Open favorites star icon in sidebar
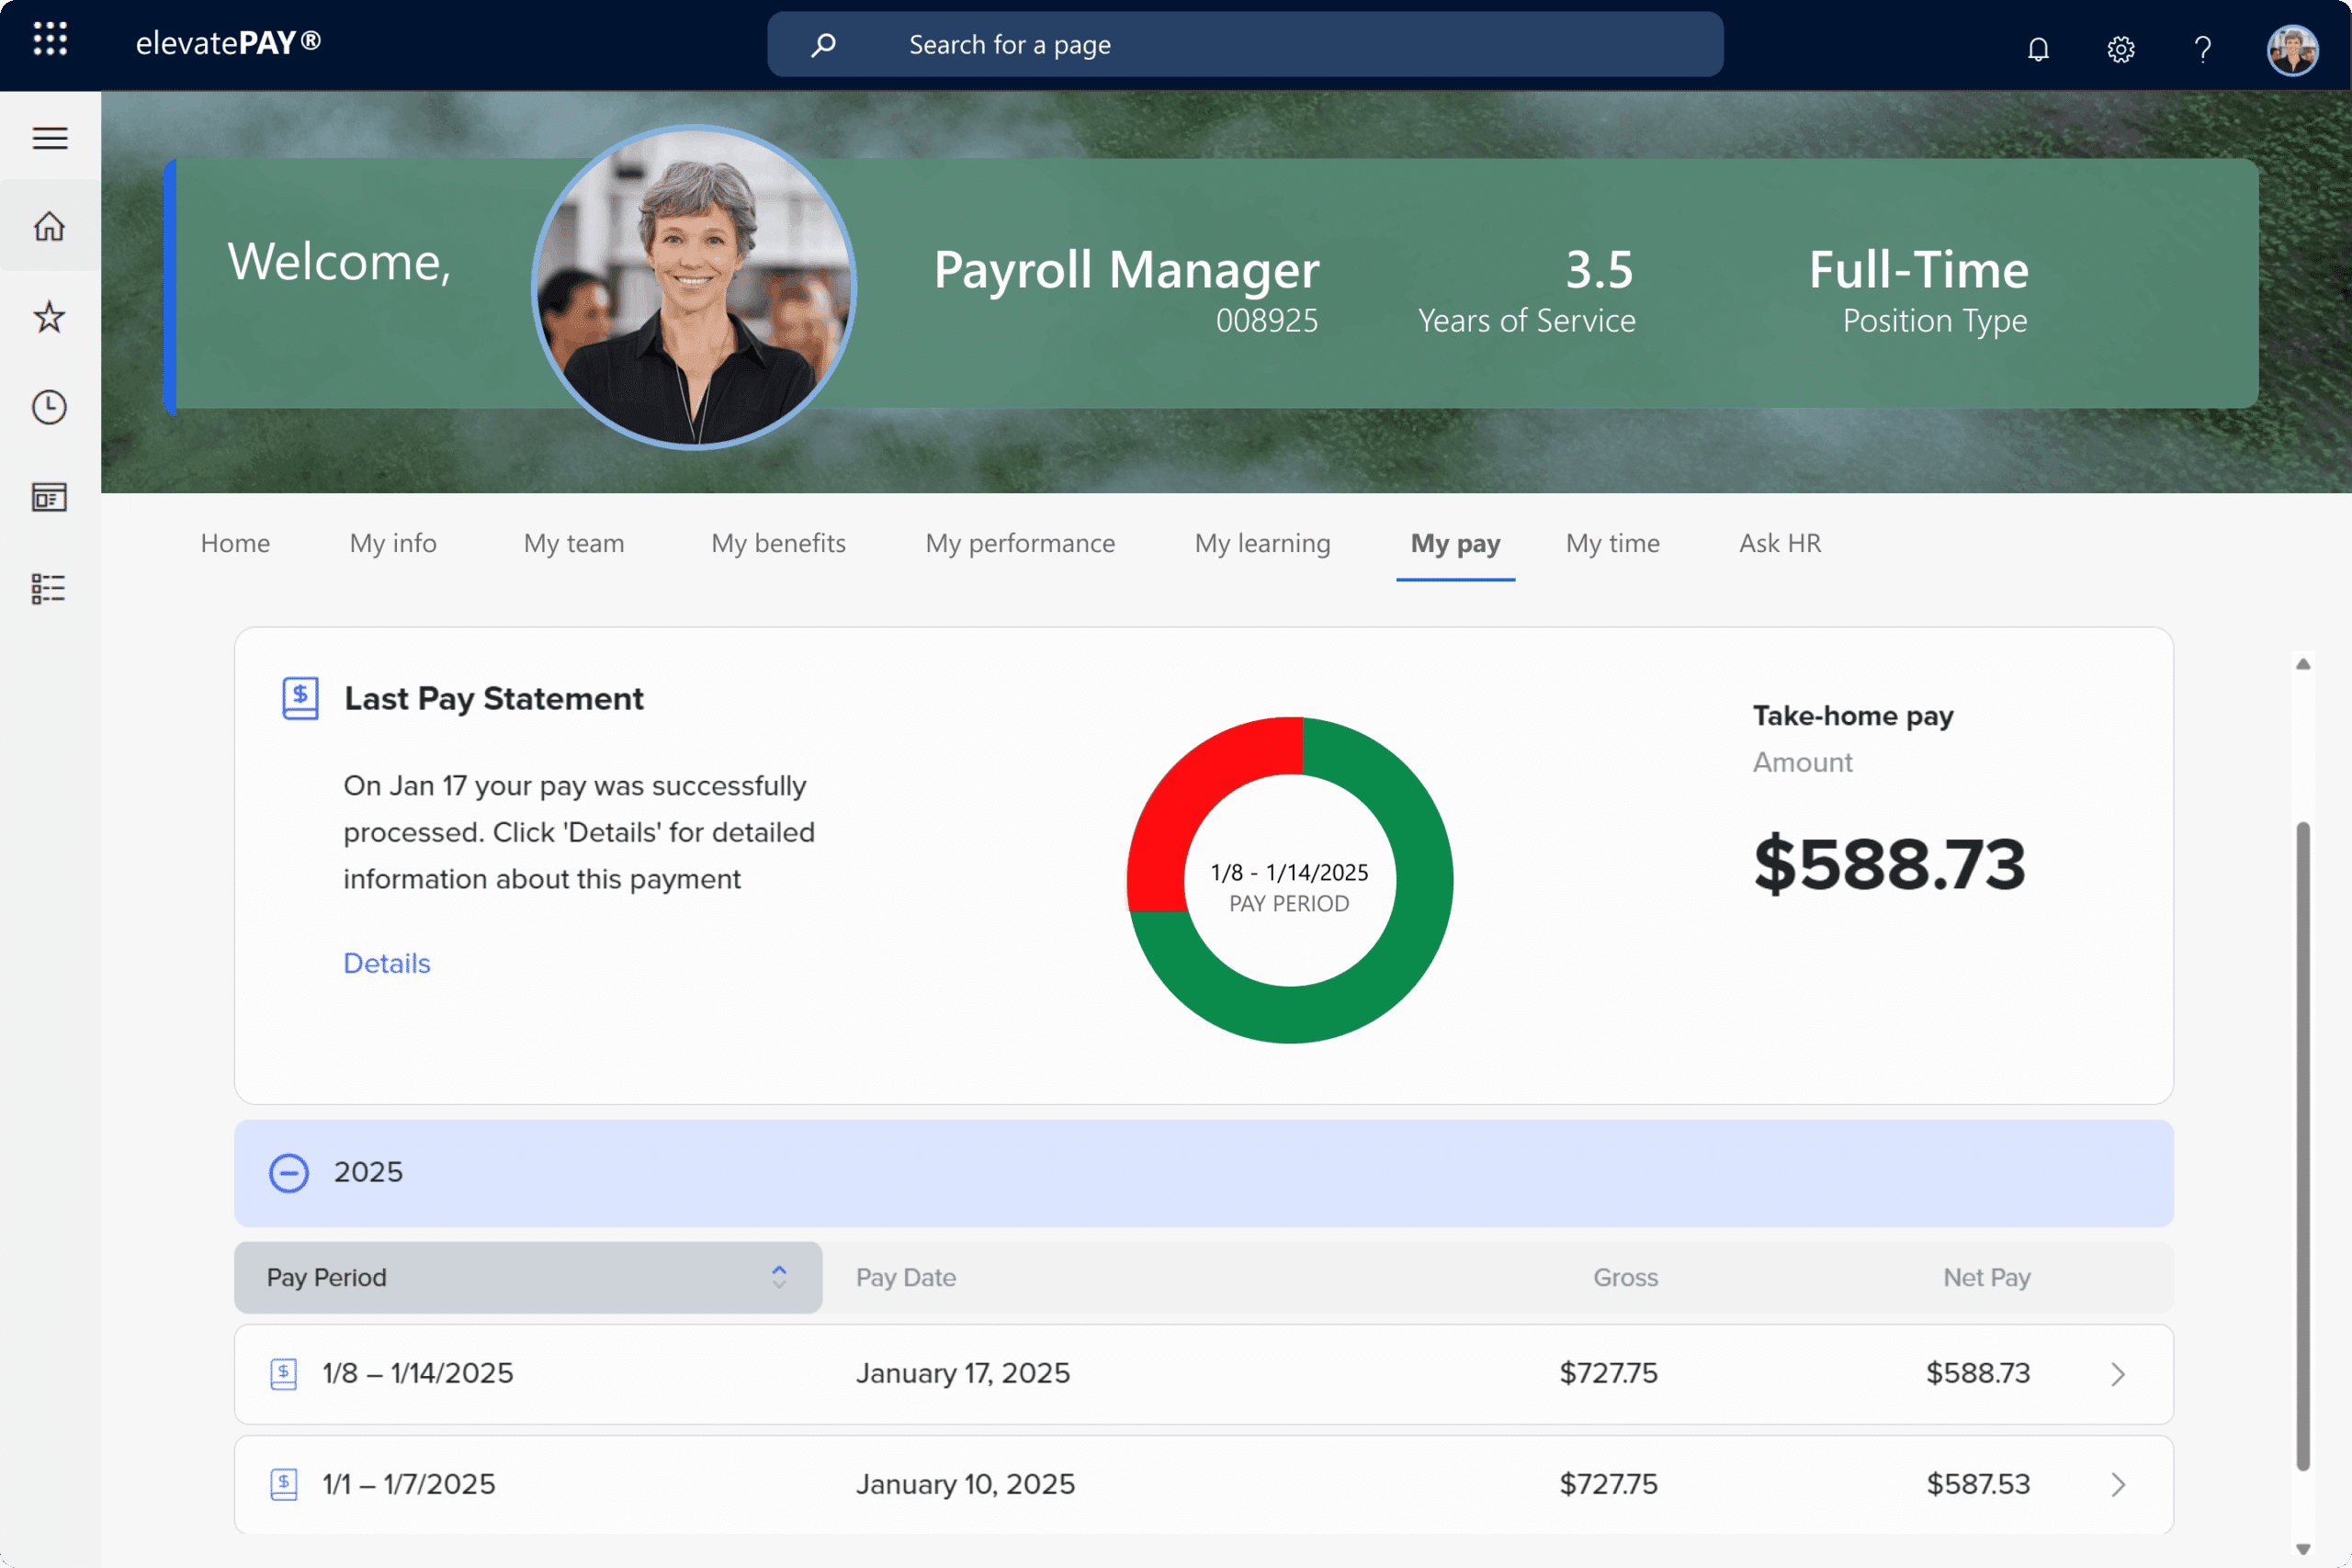Image resolution: width=2352 pixels, height=1568 pixels. tap(50, 317)
